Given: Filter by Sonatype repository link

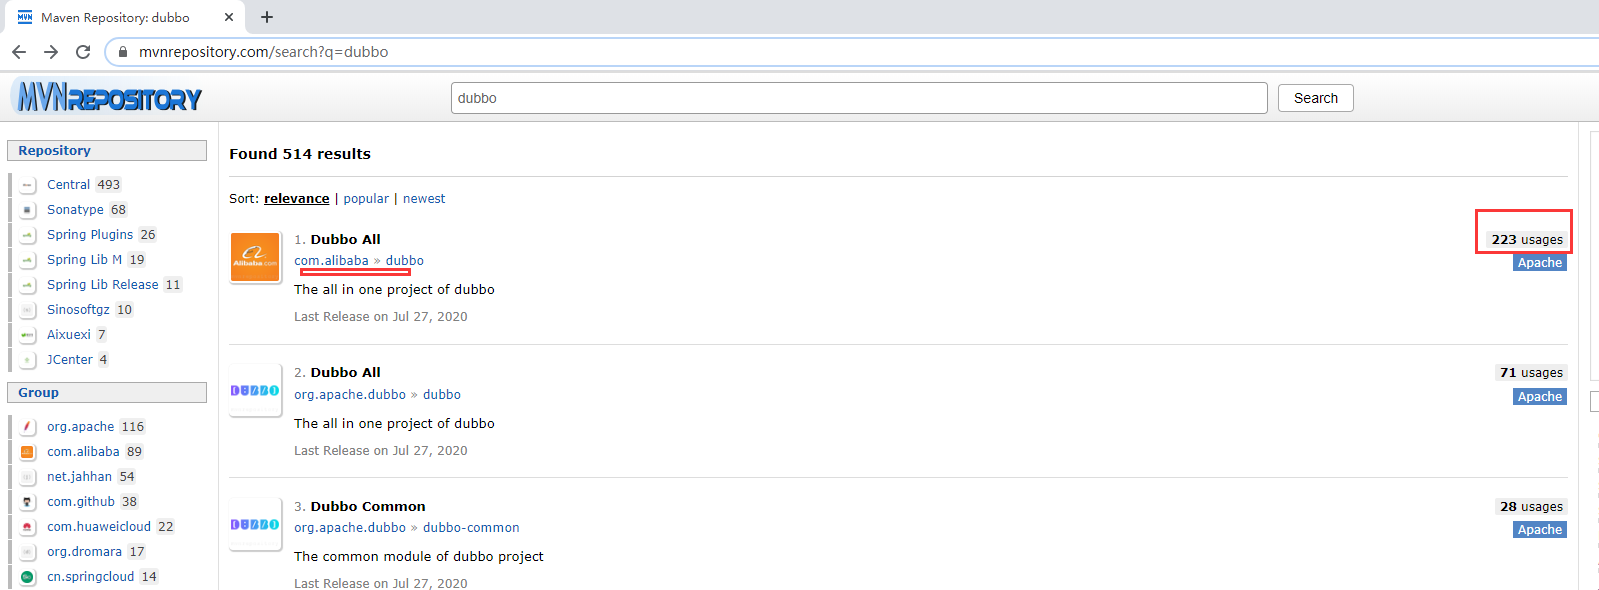Looking at the screenshot, I should (75, 210).
